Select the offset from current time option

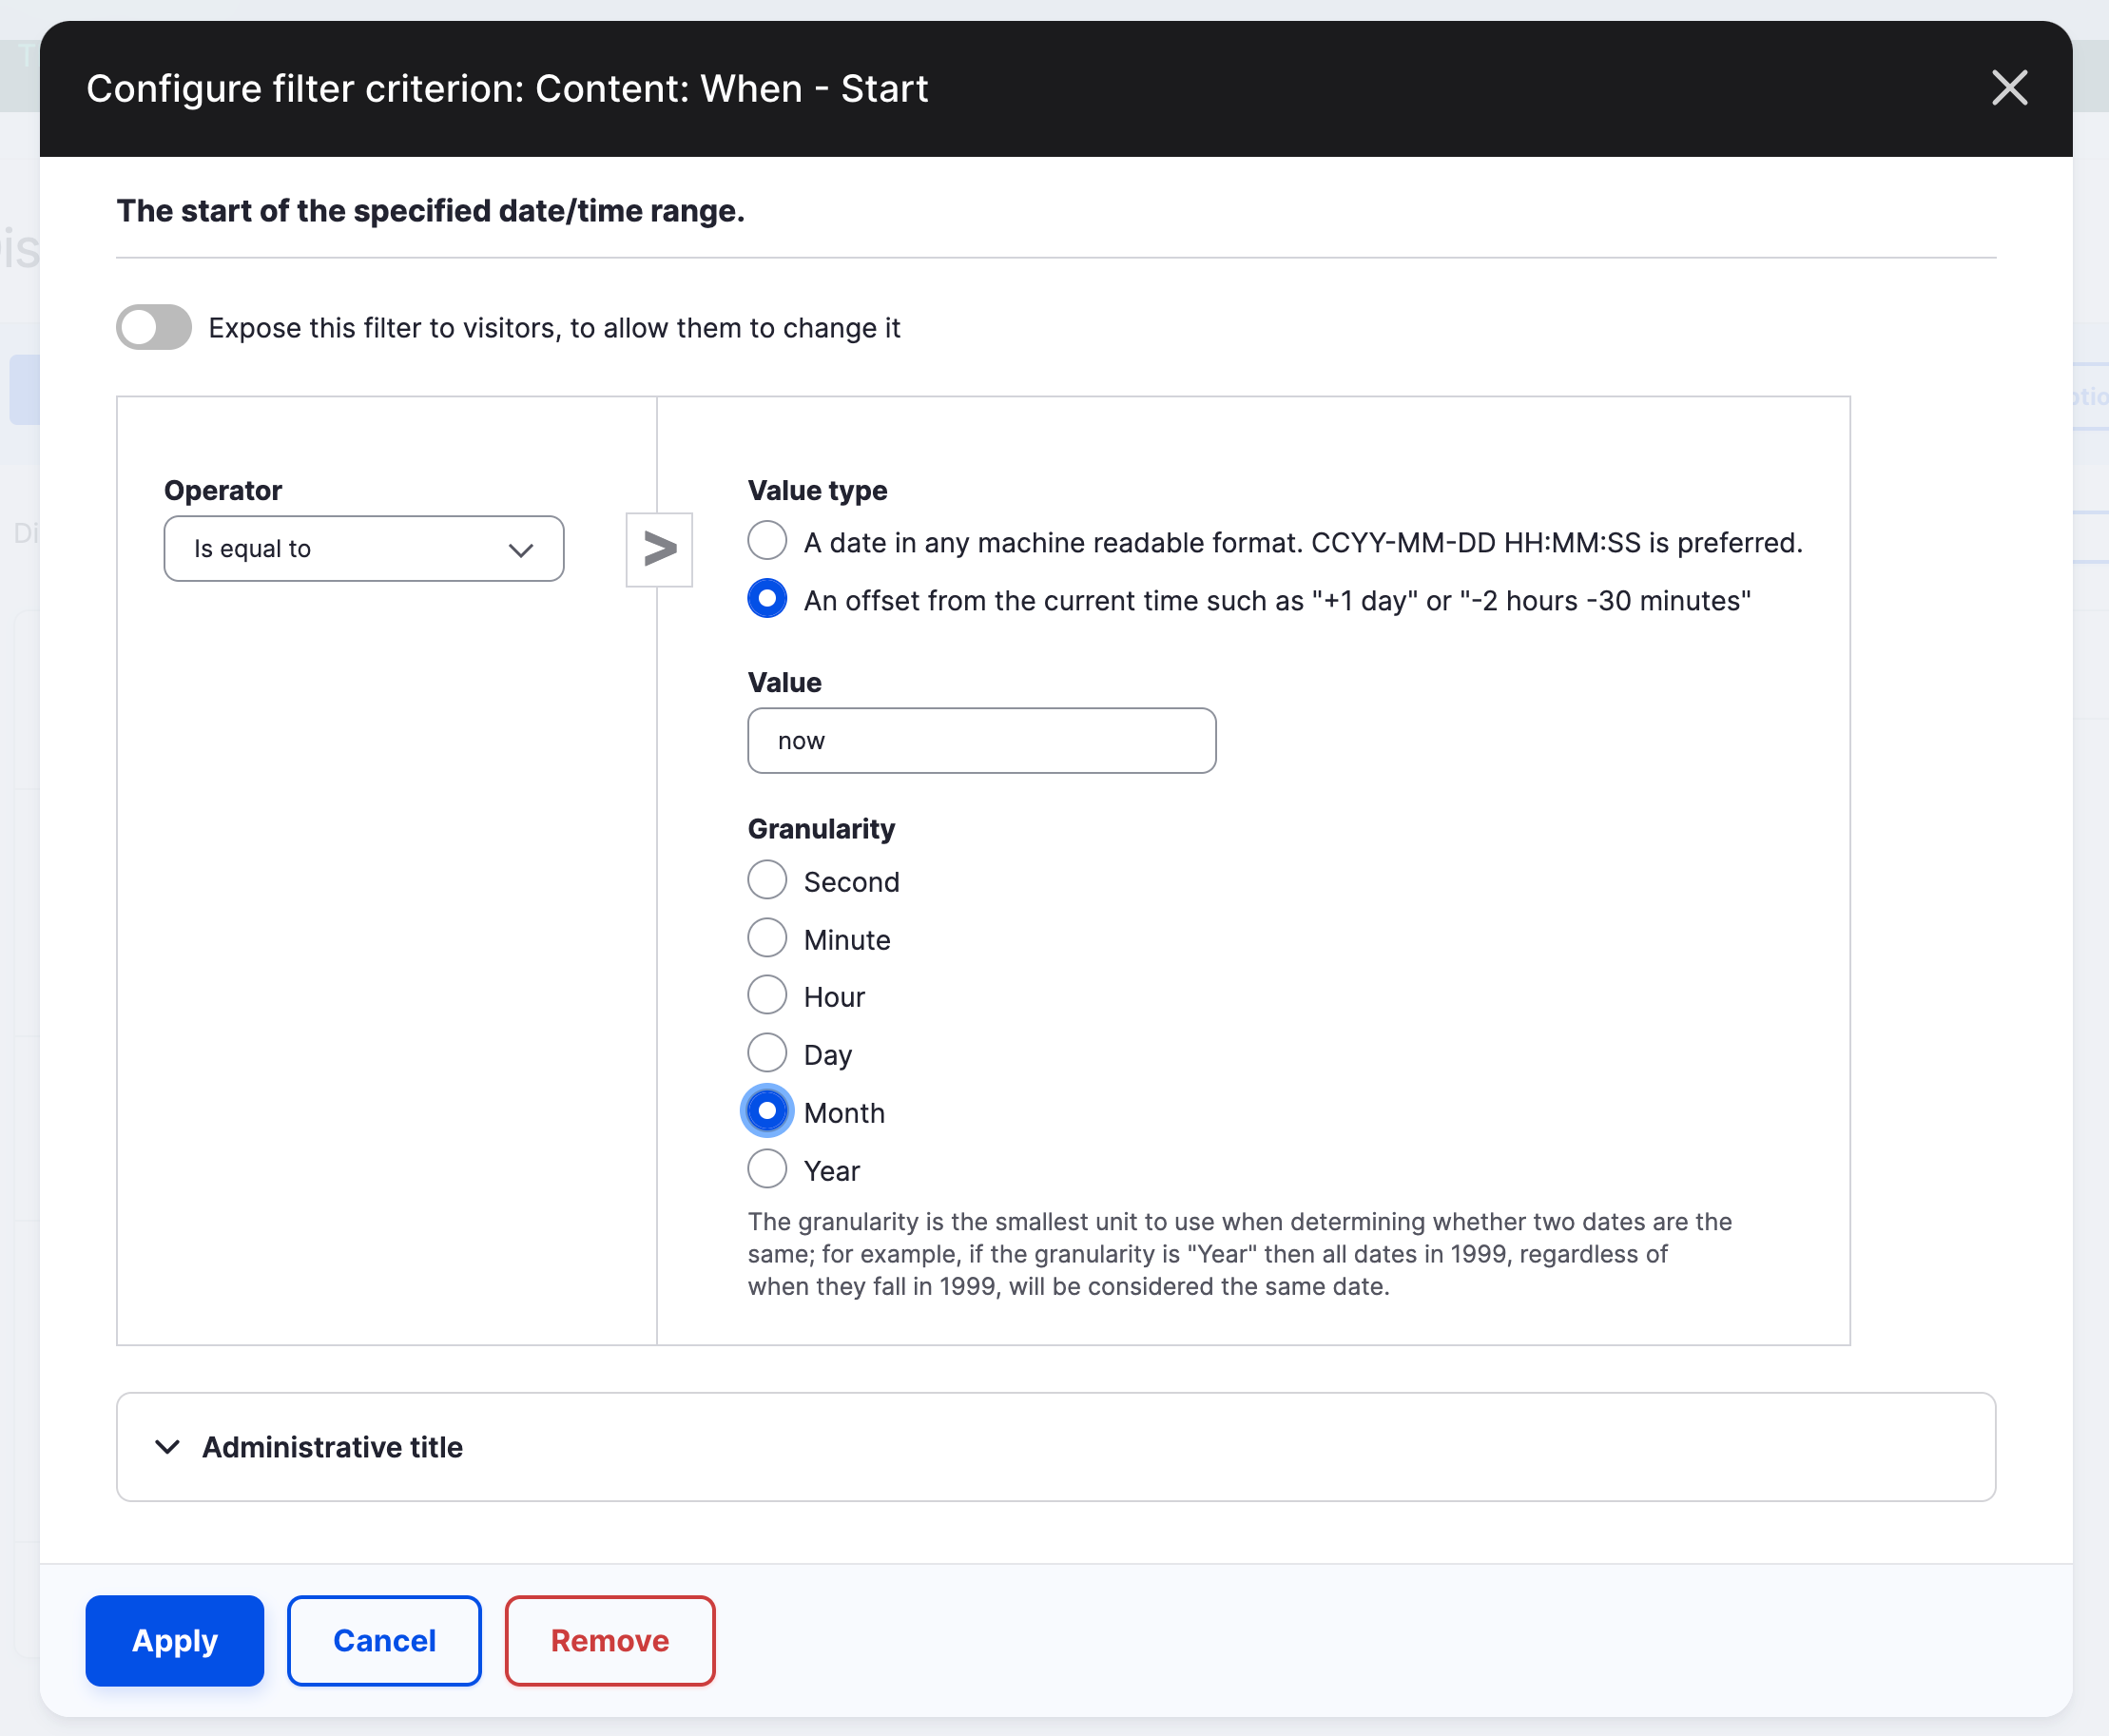pyautogui.click(x=766, y=599)
